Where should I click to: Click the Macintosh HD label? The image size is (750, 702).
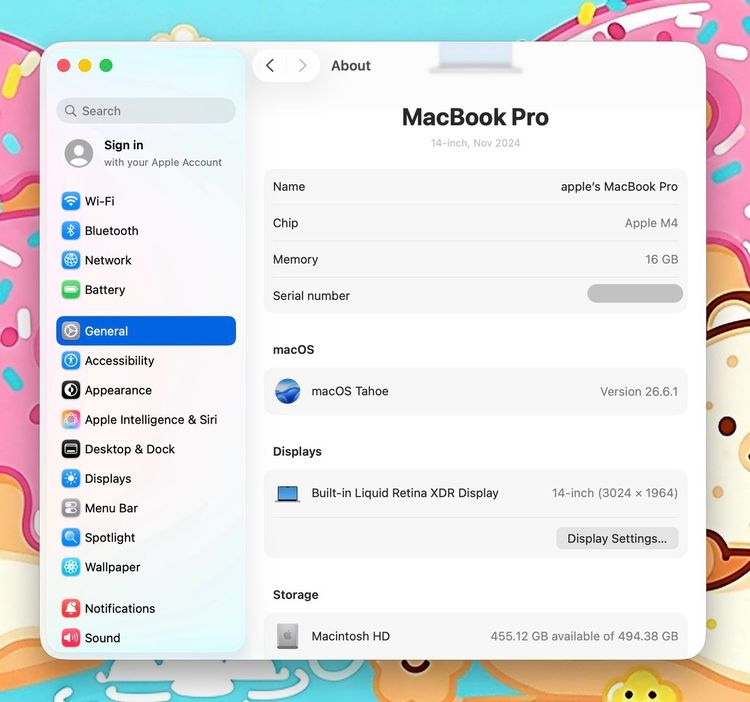351,636
